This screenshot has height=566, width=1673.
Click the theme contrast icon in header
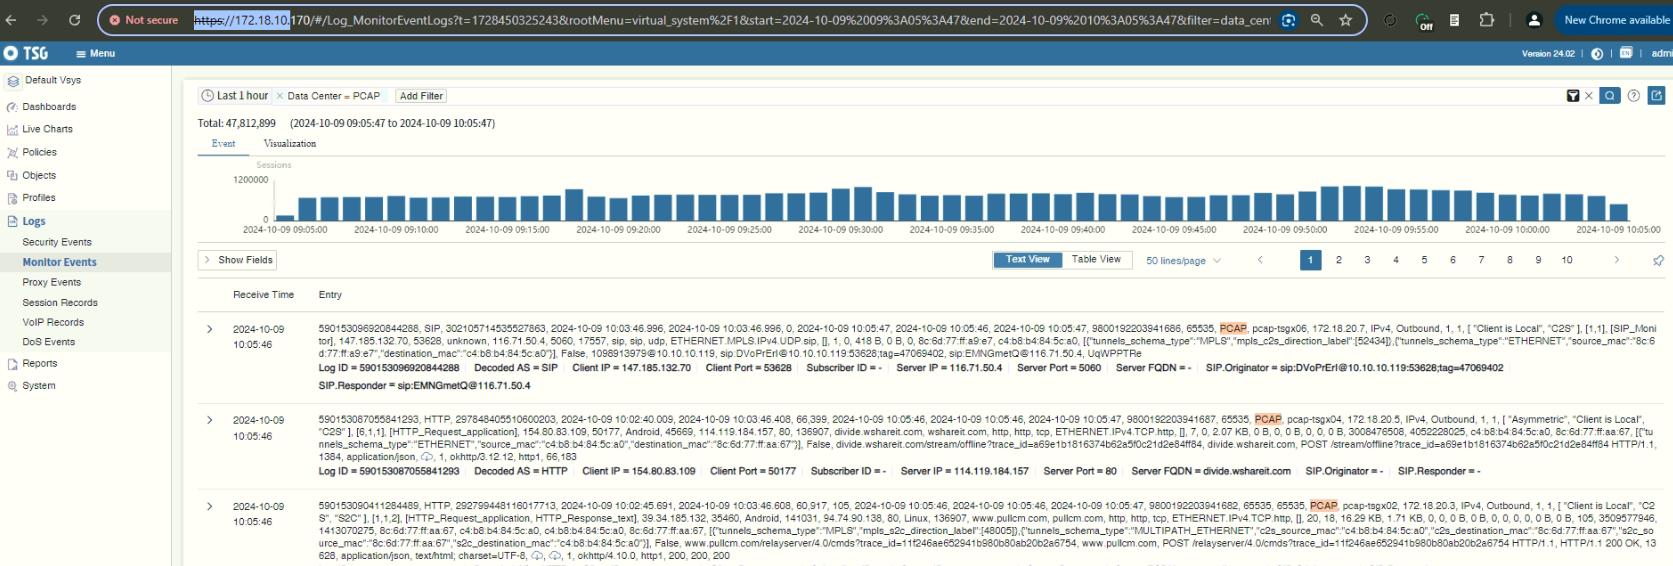click(x=1597, y=54)
